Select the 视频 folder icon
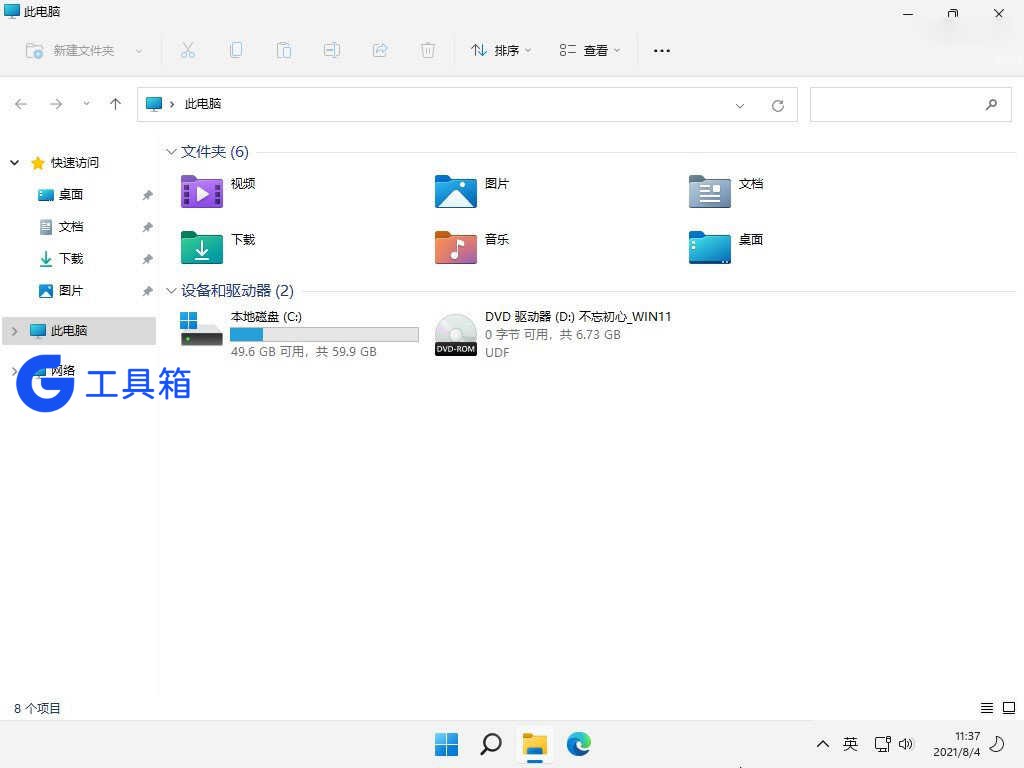 tap(202, 191)
